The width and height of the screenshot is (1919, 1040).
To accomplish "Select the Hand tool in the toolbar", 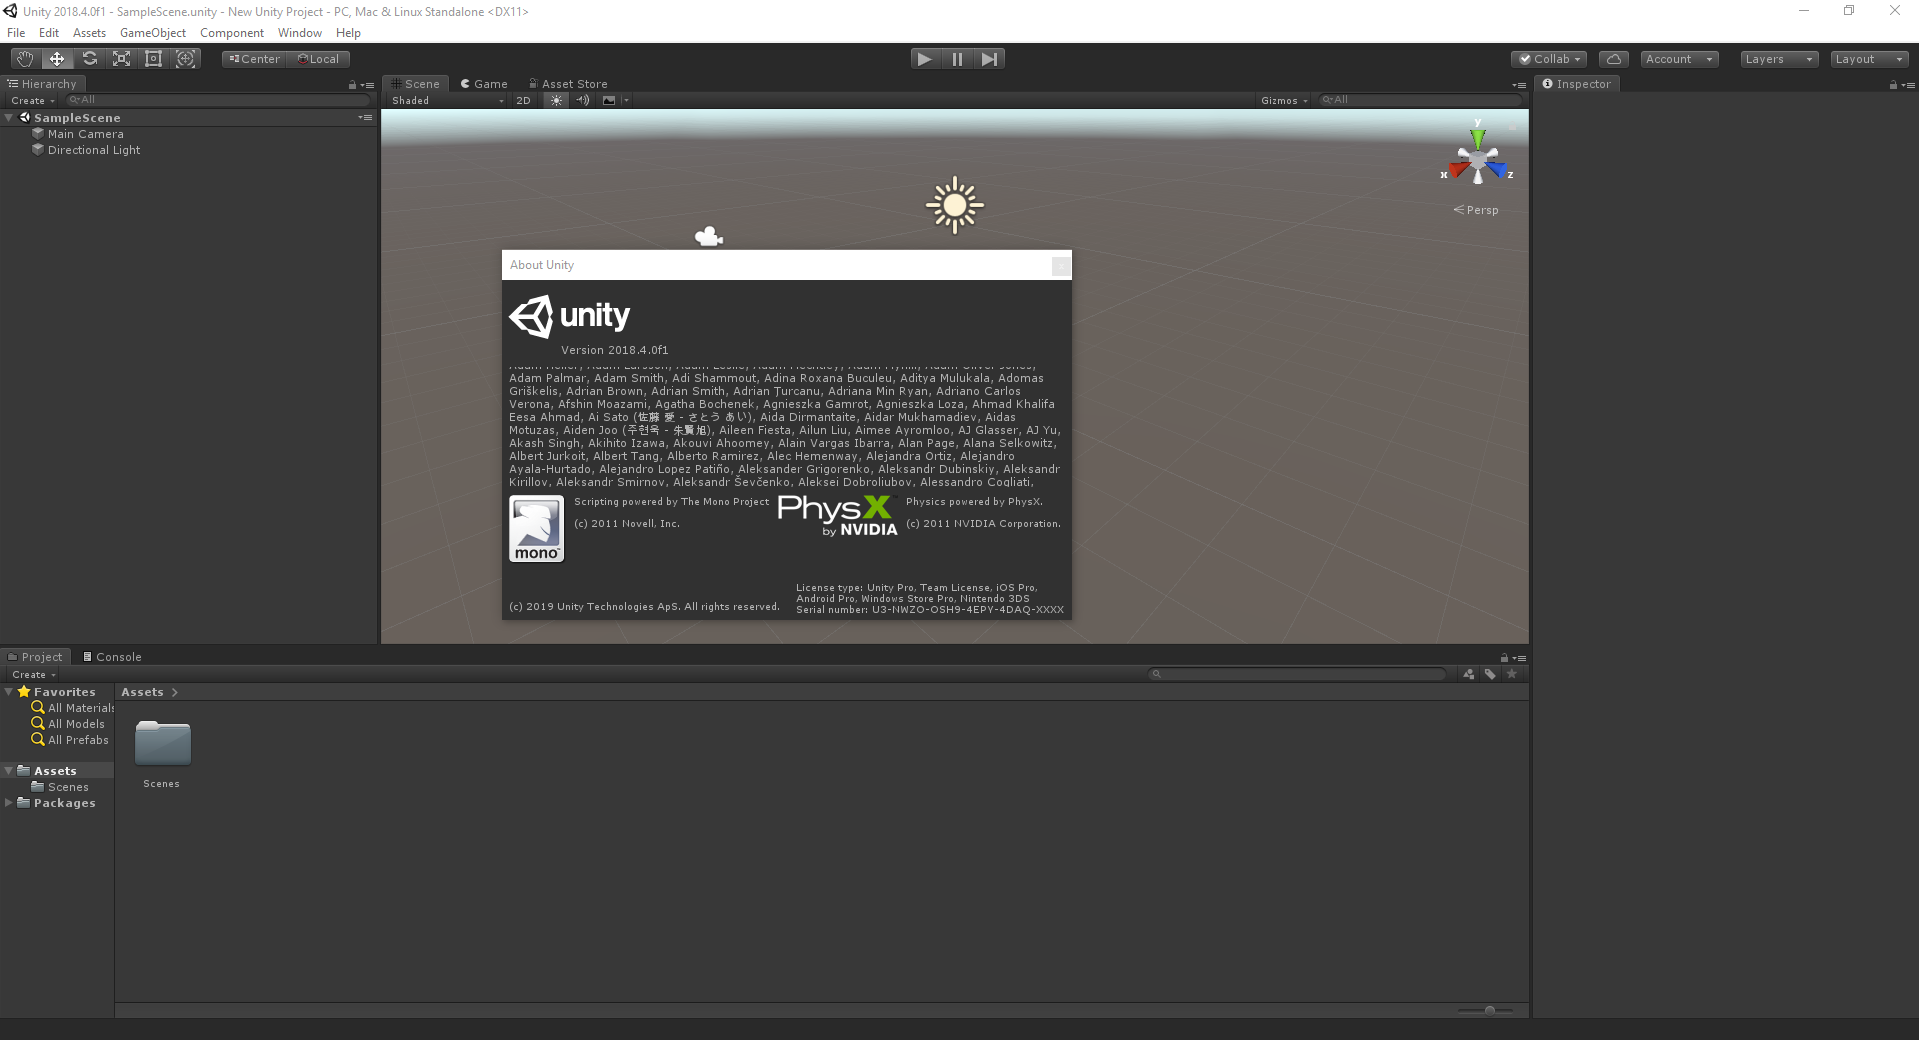I will [25, 59].
